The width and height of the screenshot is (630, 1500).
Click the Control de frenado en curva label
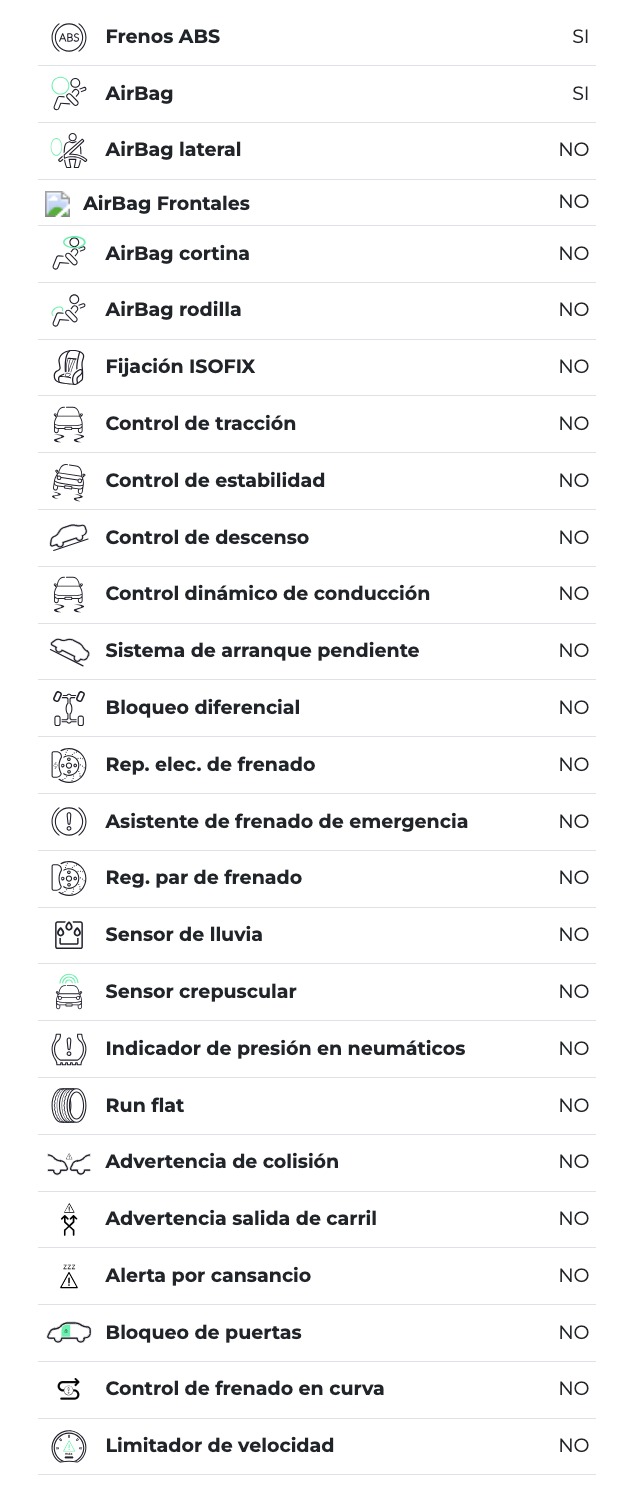(244, 1388)
